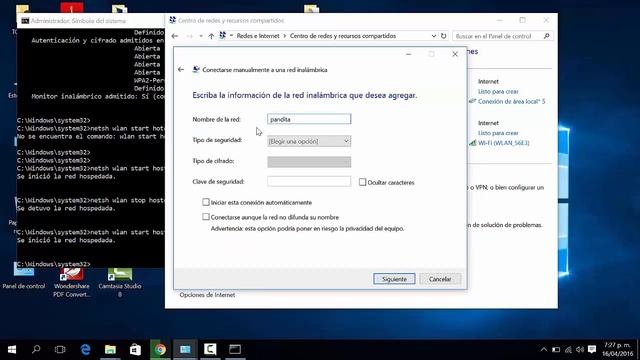Enable 'Iniciar esta conexión automáticamente'
Screen dimensions: 640x360
pos(206,202)
